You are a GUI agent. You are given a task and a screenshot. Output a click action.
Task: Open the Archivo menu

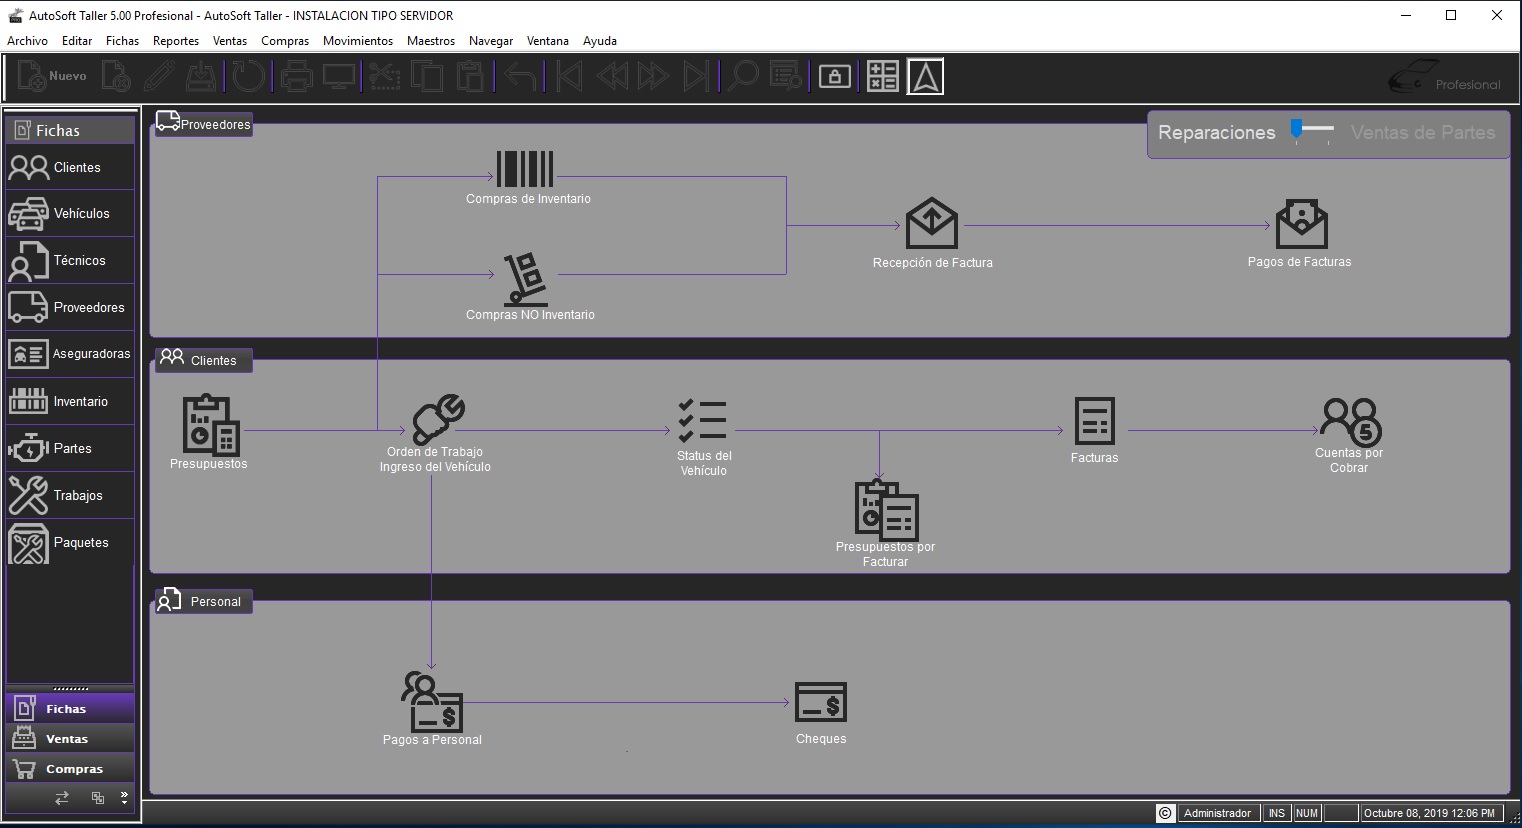(27, 41)
